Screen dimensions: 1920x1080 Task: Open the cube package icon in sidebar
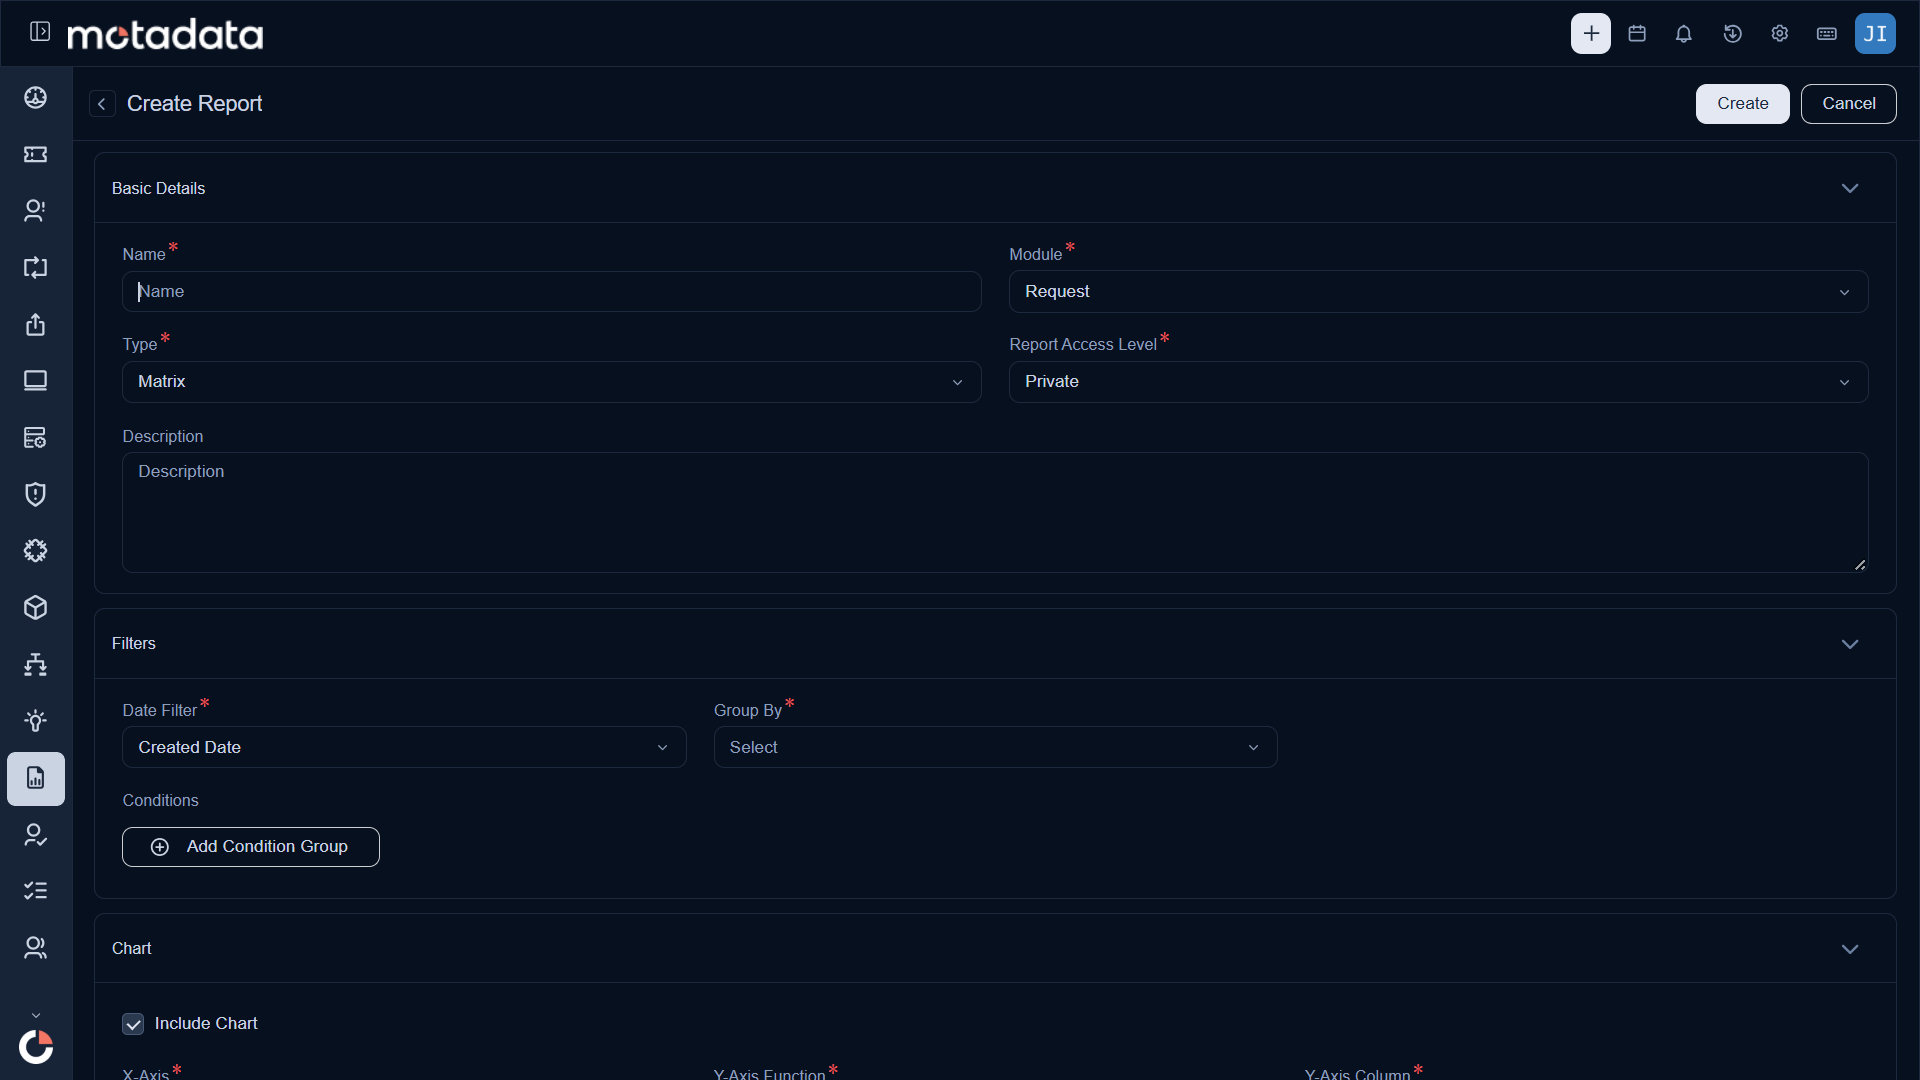click(x=36, y=608)
